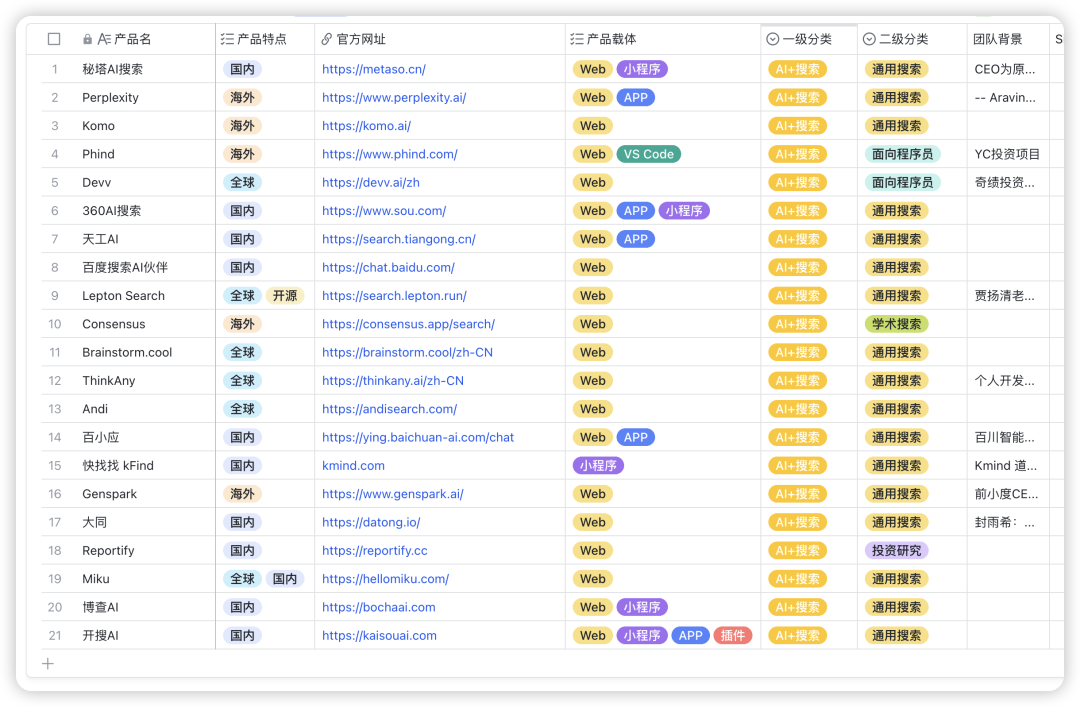The image size is (1080, 707).
Task: Click the 开源 tag on Lepton Search row
Action: pyautogui.click(x=284, y=295)
